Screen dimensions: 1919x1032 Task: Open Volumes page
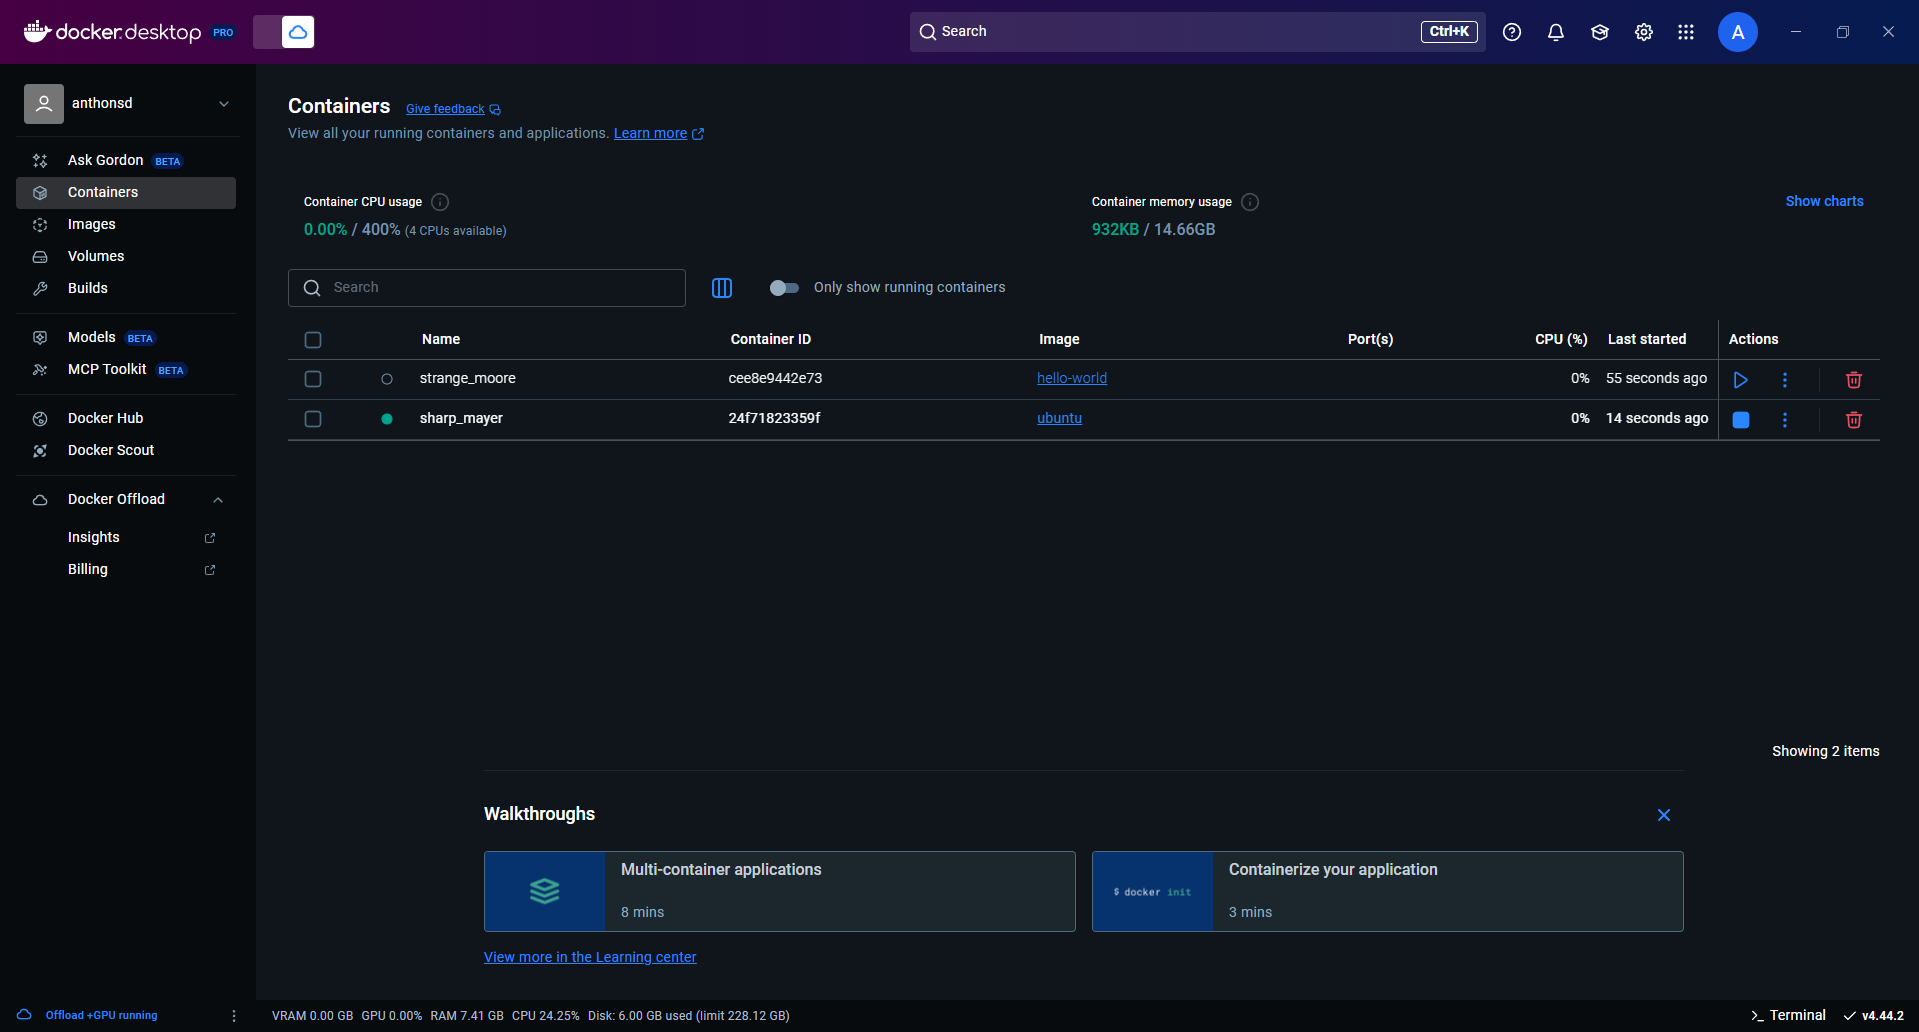pyautogui.click(x=126, y=256)
